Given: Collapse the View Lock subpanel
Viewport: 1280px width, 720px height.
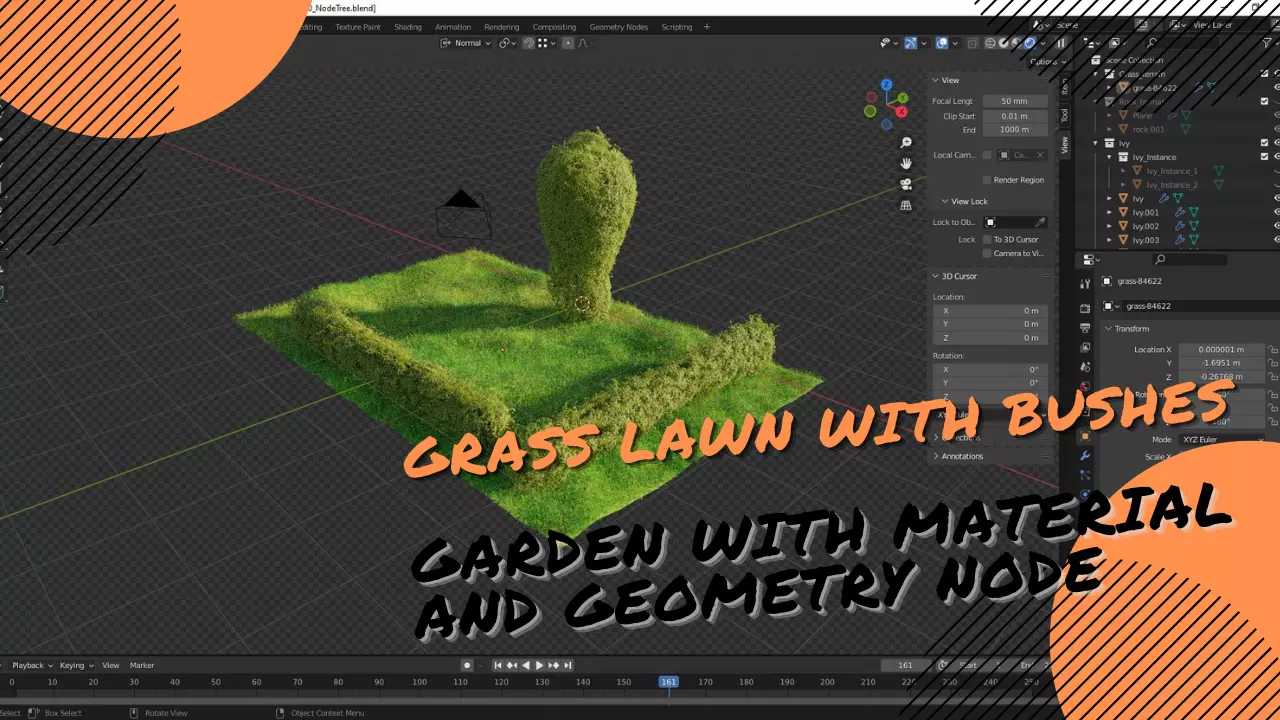Looking at the screenshot, I should [x=995, y=201].
